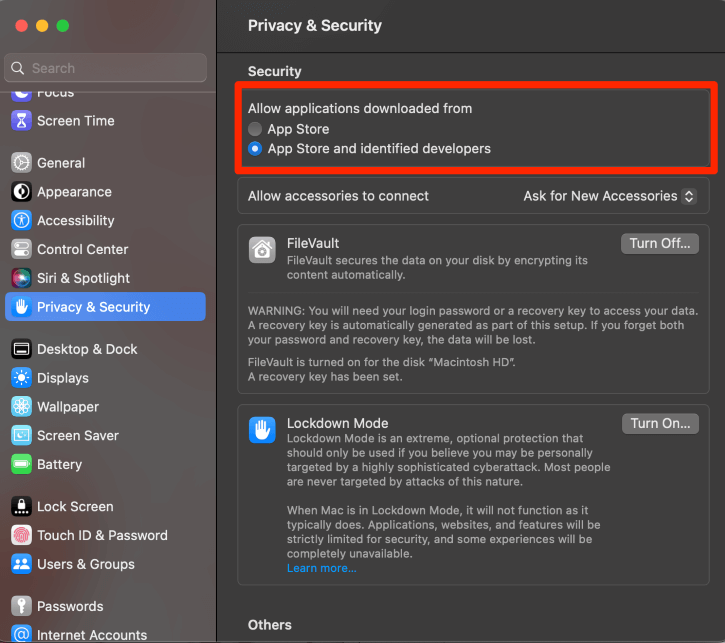Click the Accessibility icon in sidebar

pos(21,221)
